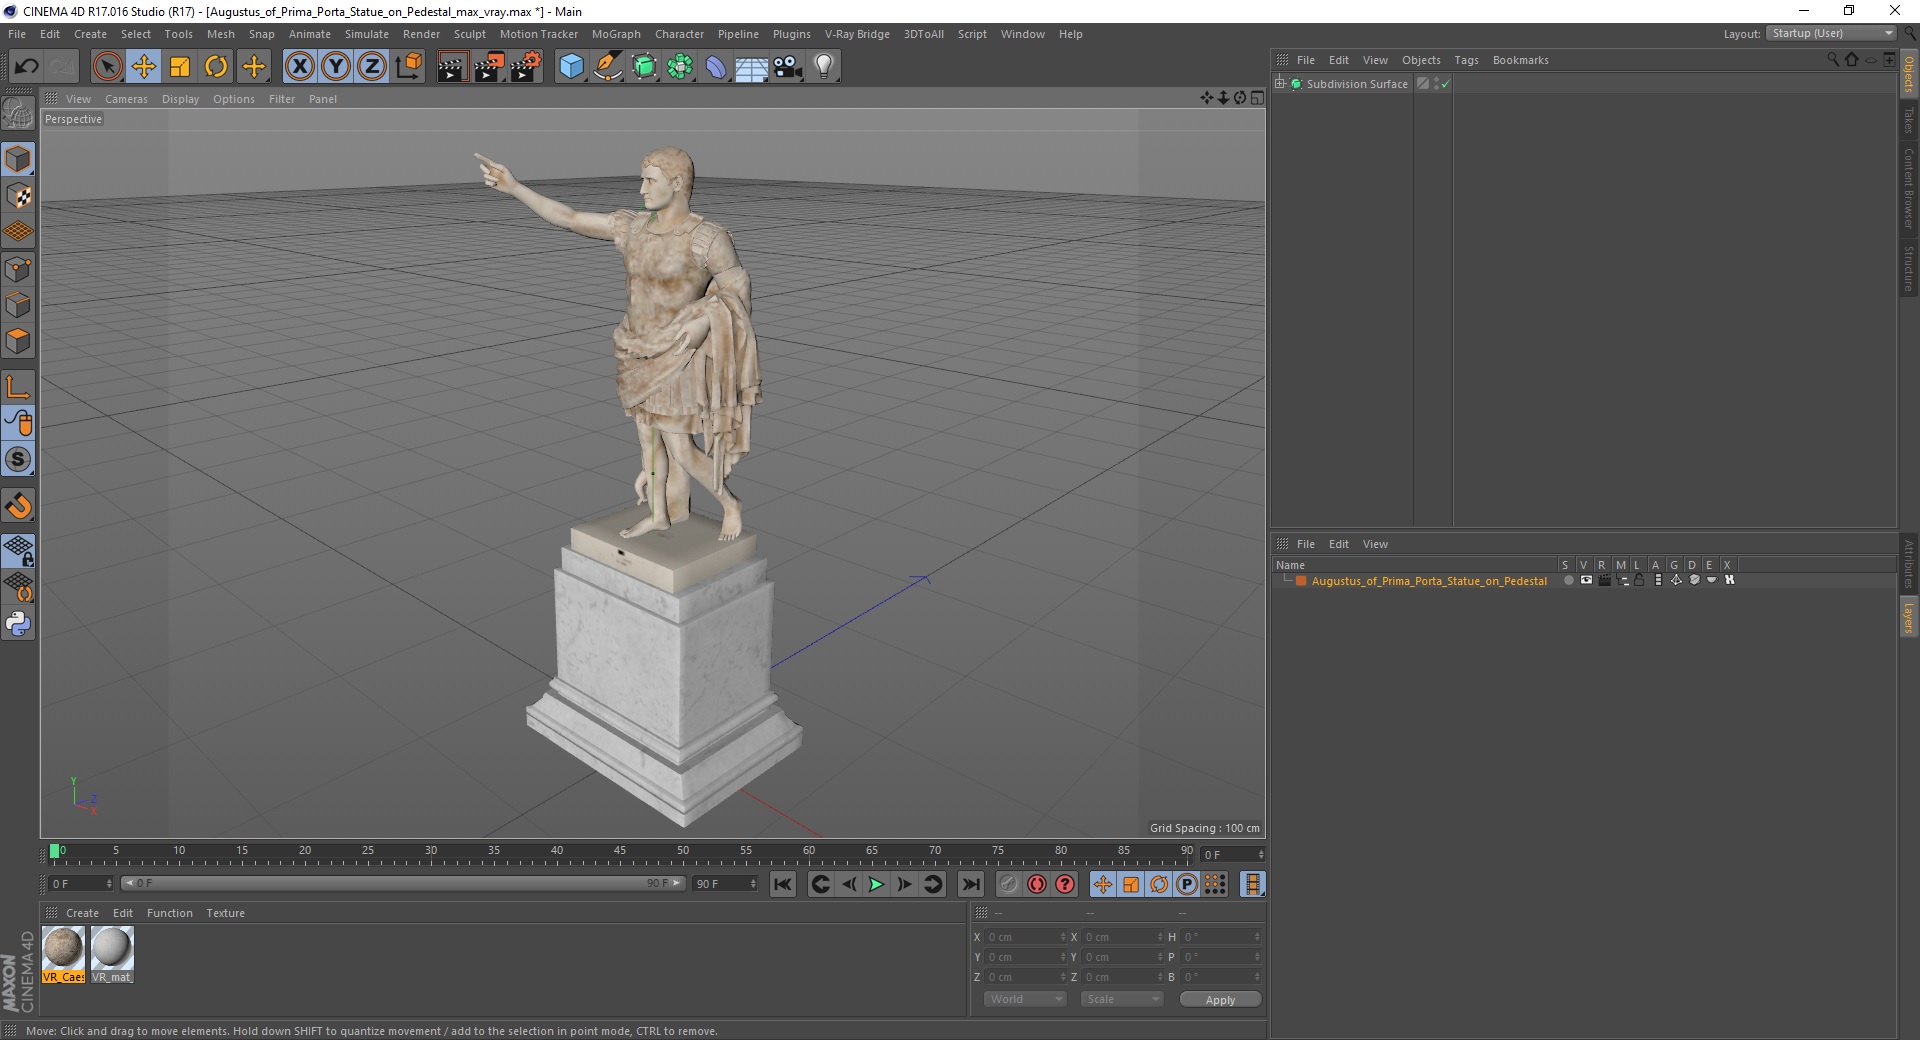Viewport: 1920px width, 1040px height.
Task: Switch to Polygons mode
Action: [18, 341]
